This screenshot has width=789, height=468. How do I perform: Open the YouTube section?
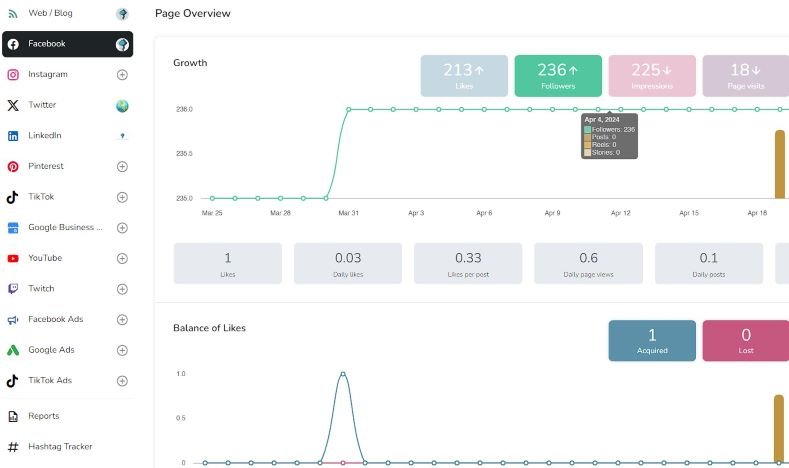coord(67,259)
